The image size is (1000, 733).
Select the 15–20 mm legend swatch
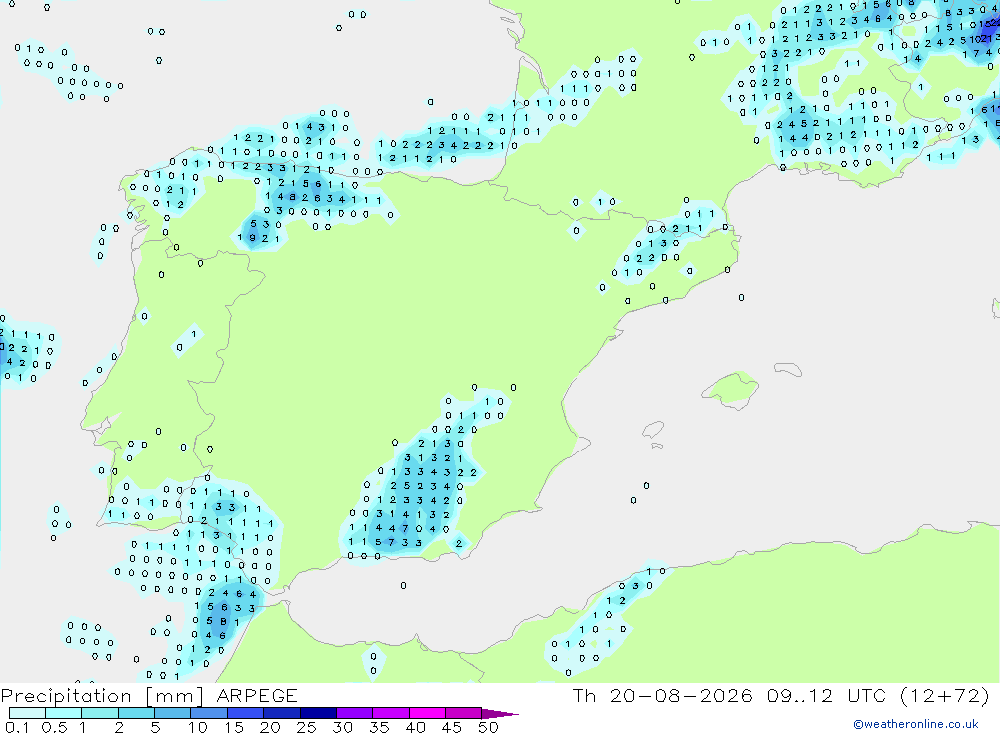pos(246,713)
